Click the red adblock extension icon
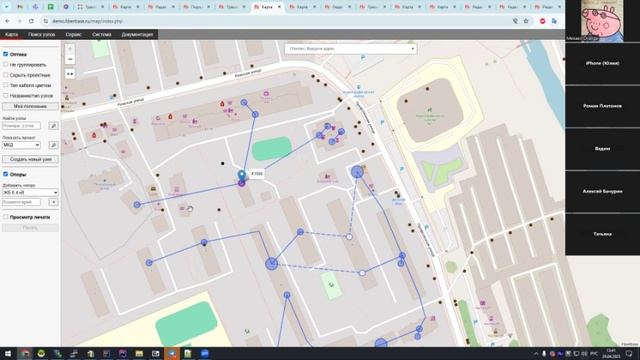Screen dimensions: 640x360 pos(542,21)
